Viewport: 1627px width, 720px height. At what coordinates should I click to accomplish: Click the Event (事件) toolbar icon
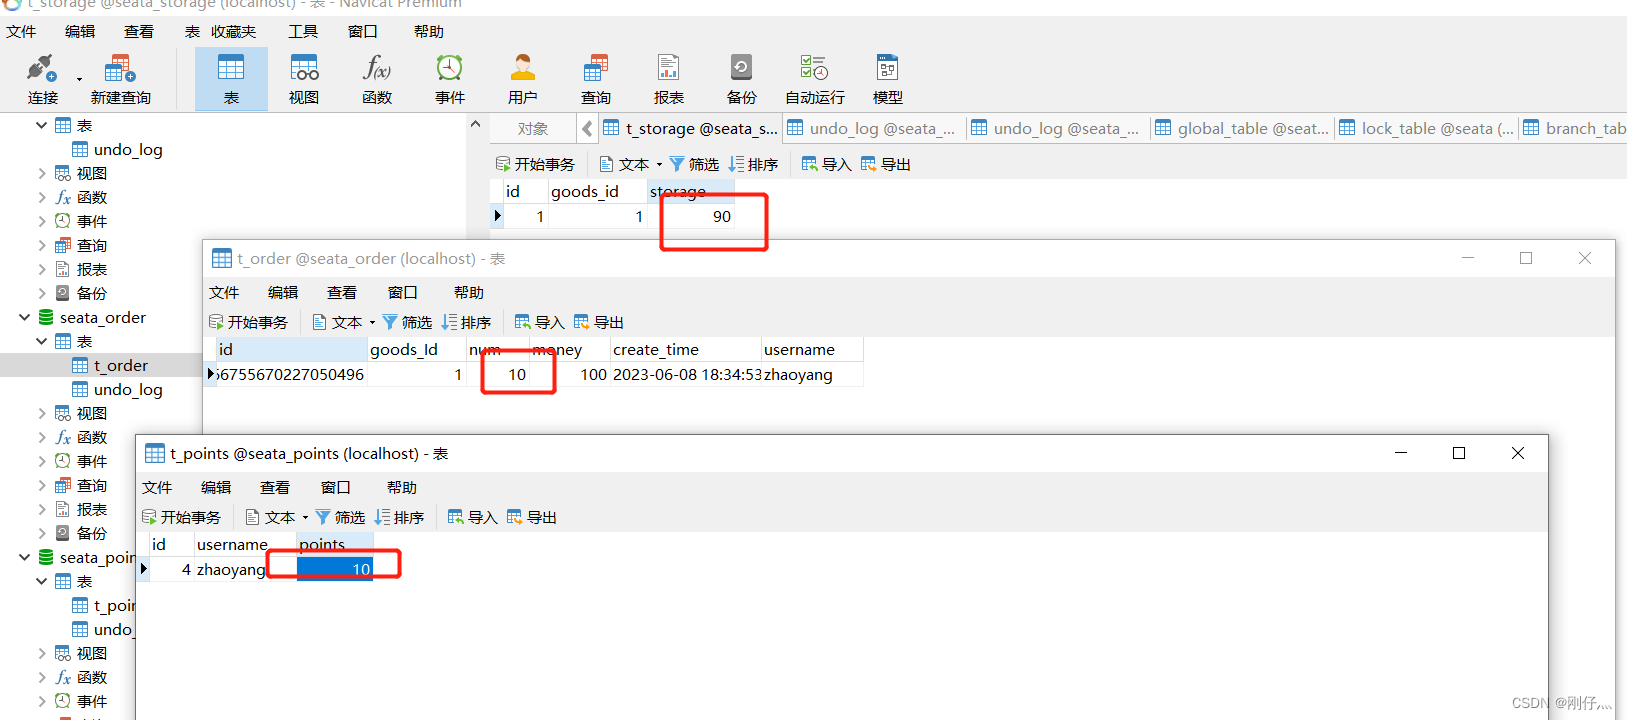(450, 79)
